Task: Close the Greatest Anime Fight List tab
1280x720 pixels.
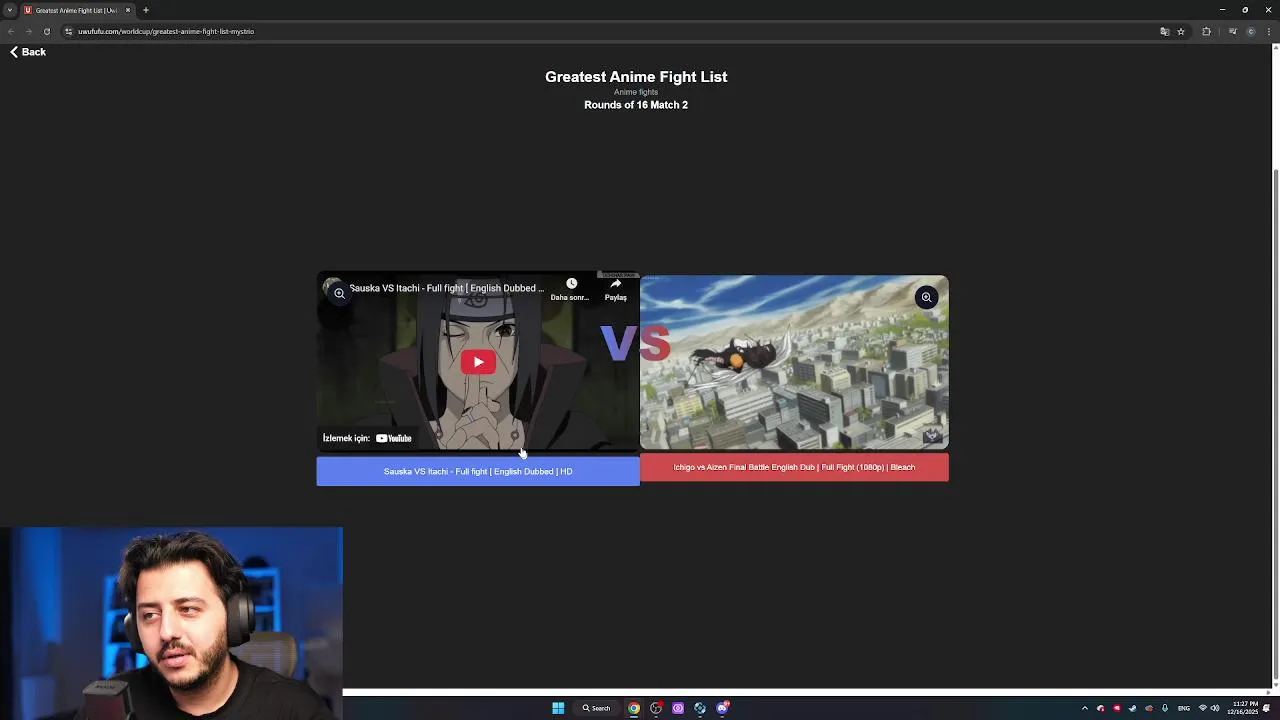Action: [x=127, y=10]
